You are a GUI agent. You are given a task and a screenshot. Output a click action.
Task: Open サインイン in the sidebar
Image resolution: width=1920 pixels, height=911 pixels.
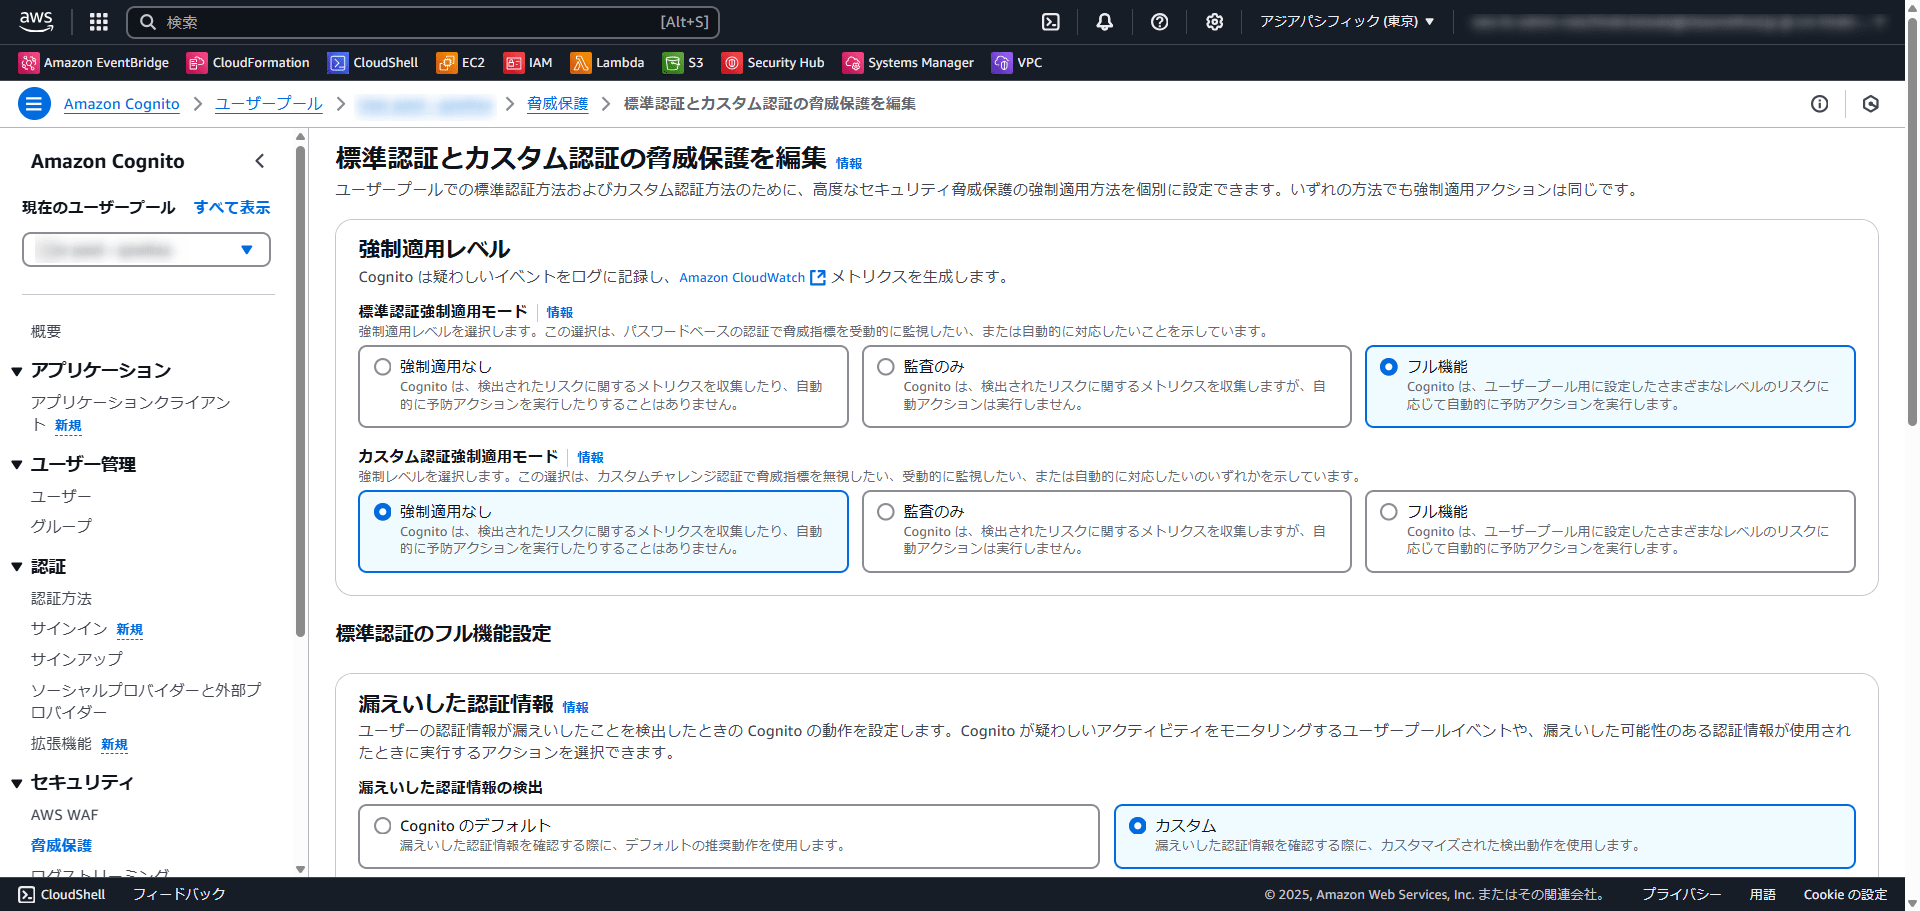pyautogui.click(x=69, y=628)
